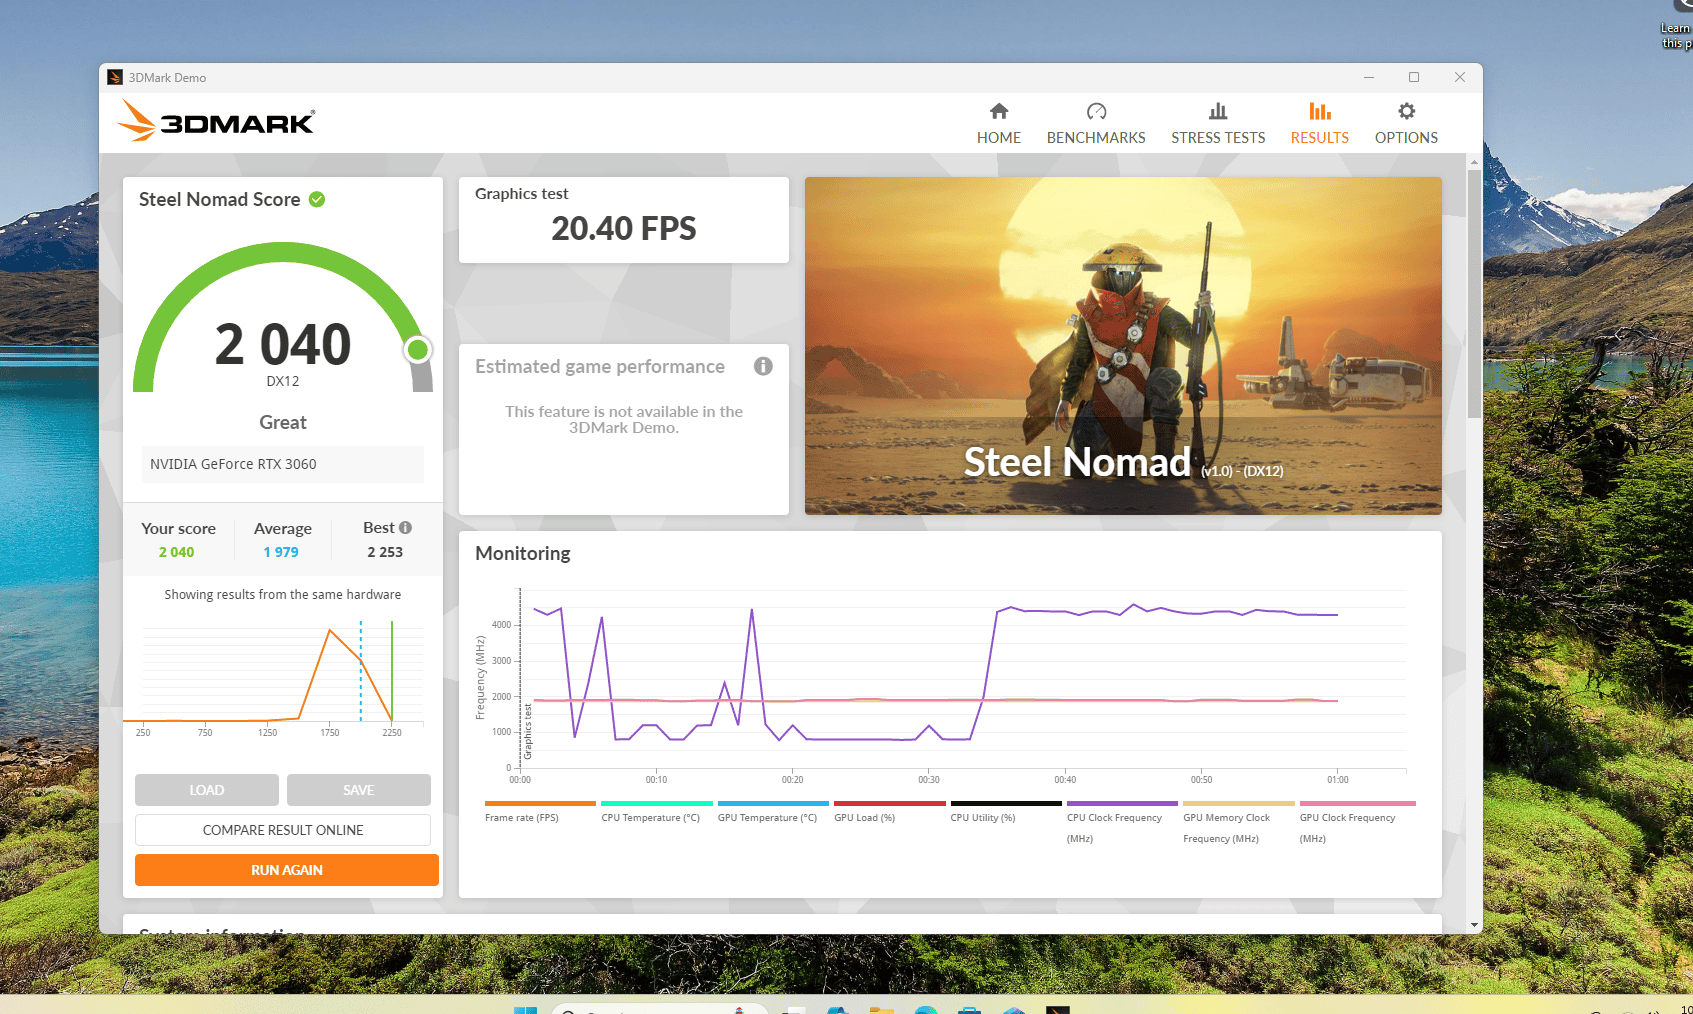Click the vertical scrollbar thumb
Viewport: 1693px width, 1014px height.
(x=1474, y=293)
